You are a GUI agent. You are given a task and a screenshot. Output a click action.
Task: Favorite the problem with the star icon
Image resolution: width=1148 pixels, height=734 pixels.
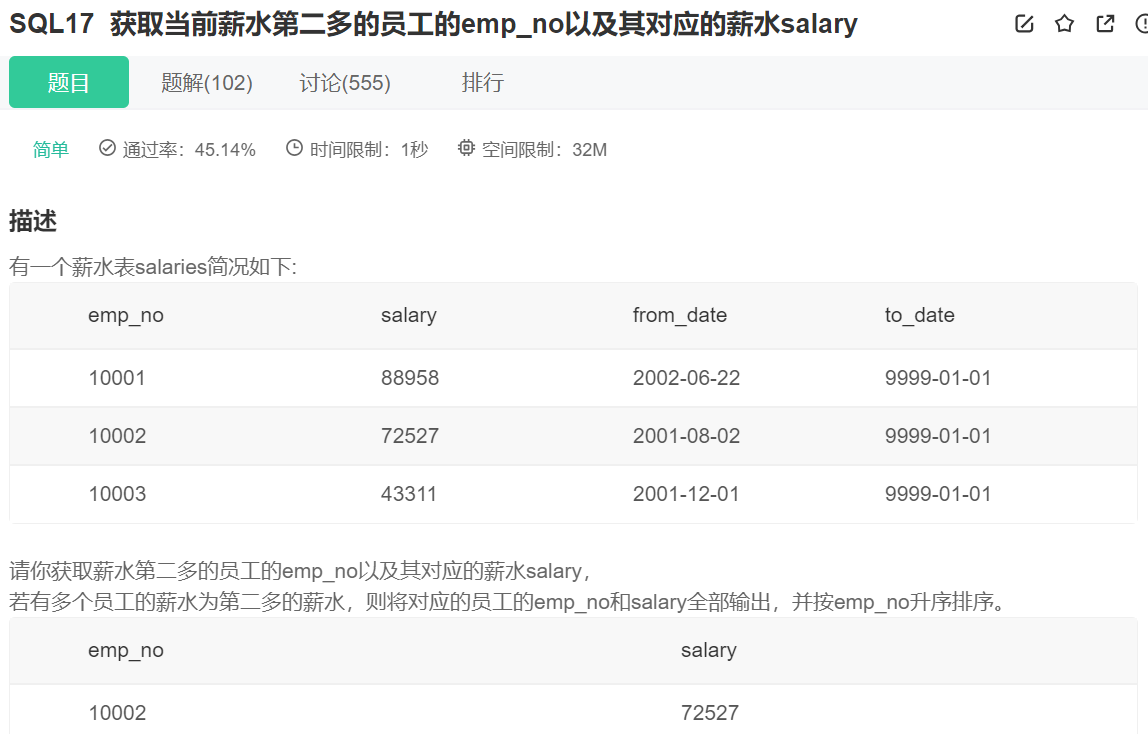pyautogui.click(x=1065, y=24)
